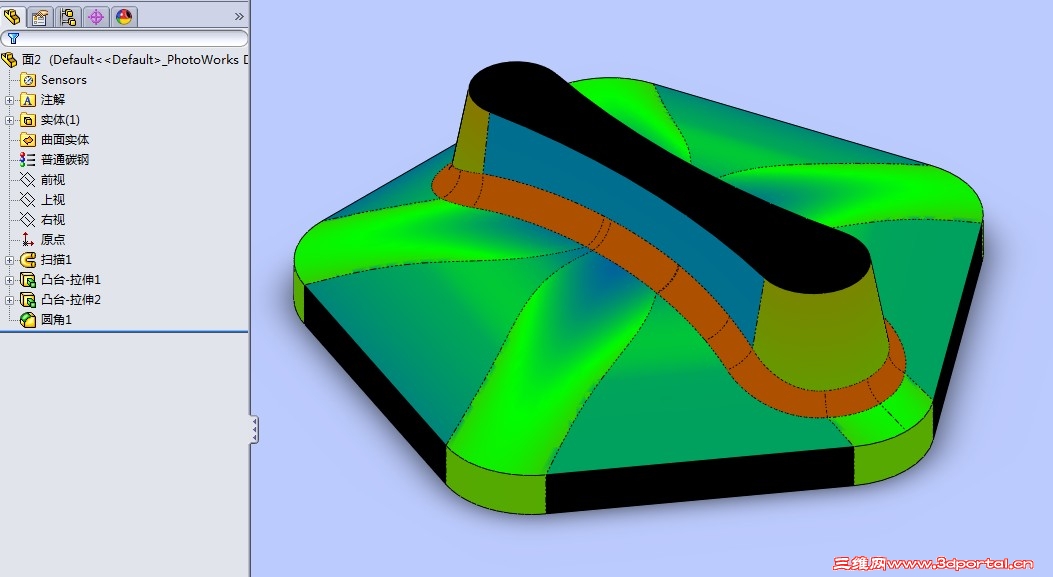Select the 上视 top plane
The height and width of the screenshot is (577, 1053).
[53, 199]
